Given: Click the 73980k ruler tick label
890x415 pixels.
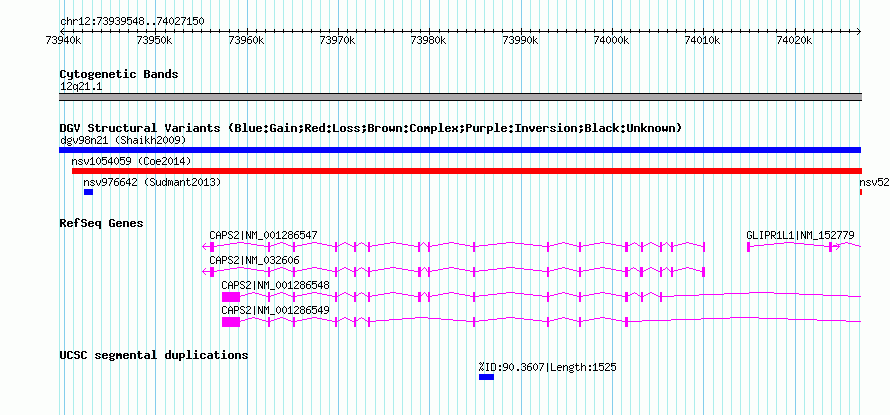Looking at the screenshot, I should pos(429,40).
